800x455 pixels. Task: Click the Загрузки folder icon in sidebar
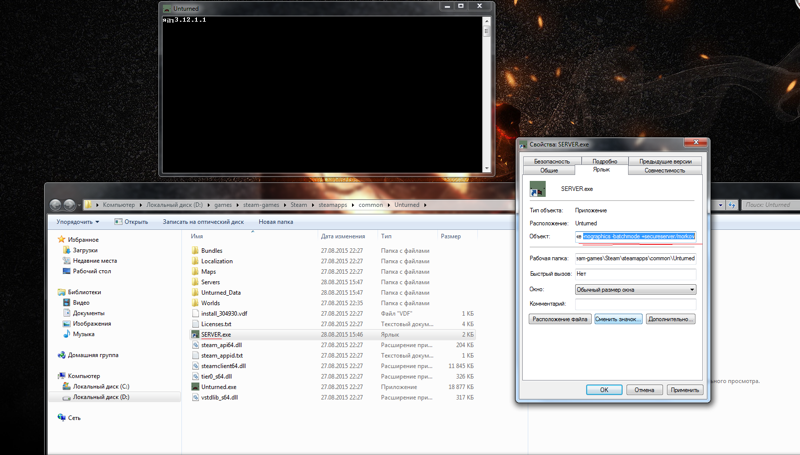(x=66, y=250)
